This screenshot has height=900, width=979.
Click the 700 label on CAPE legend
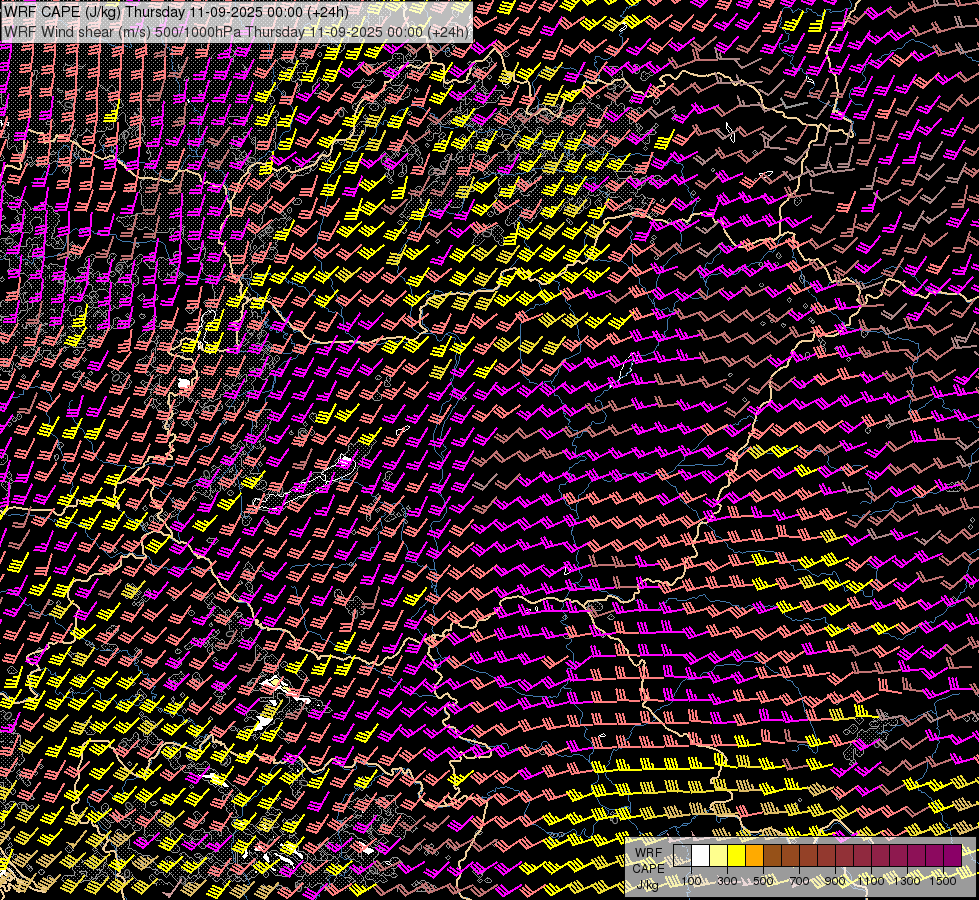(799, 881)
